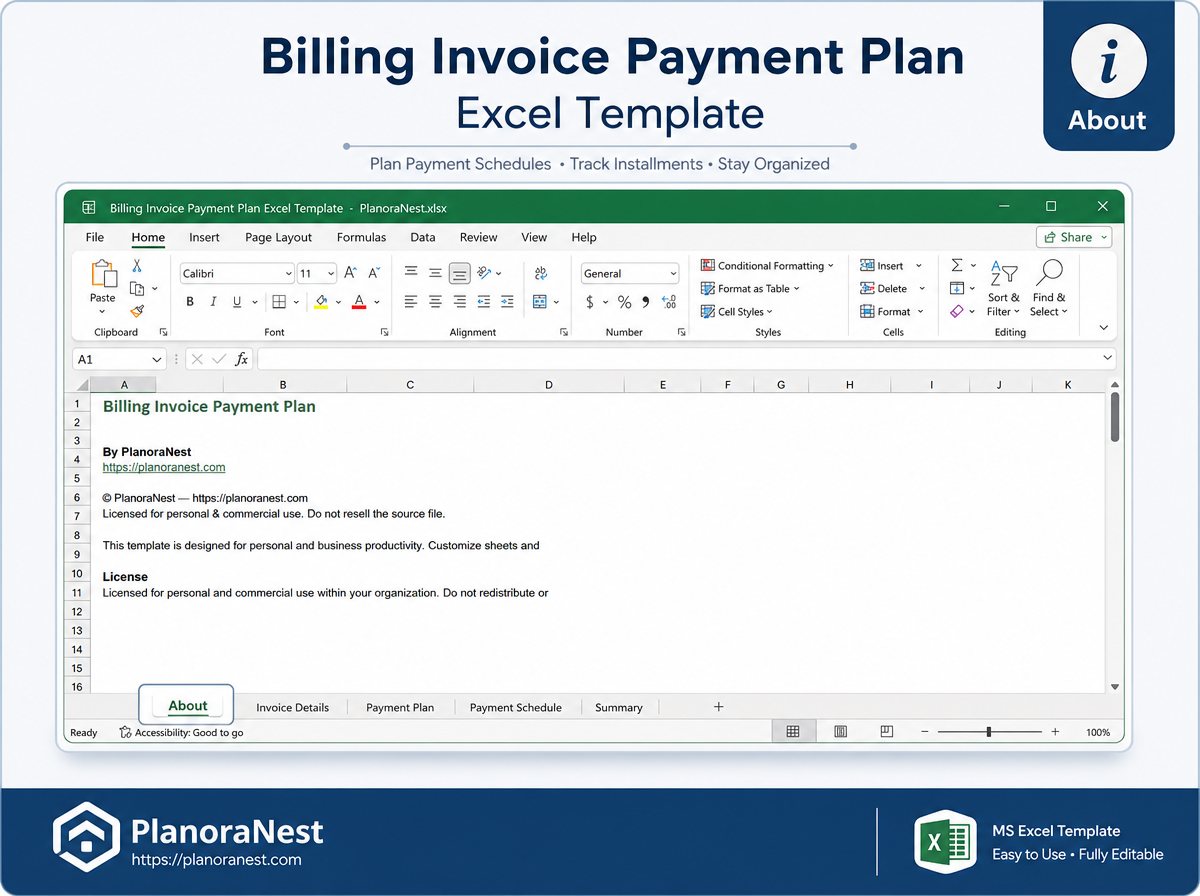1200x896 pixels.
Task: Click the Wrap Text icon
Action: coord(541,273)
